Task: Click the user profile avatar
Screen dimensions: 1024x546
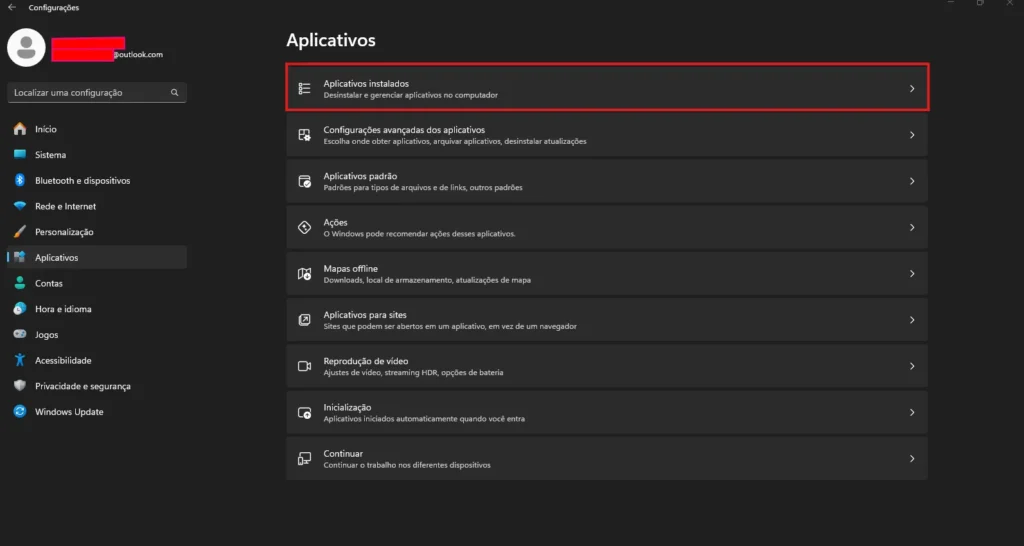Action: [26, 47]
